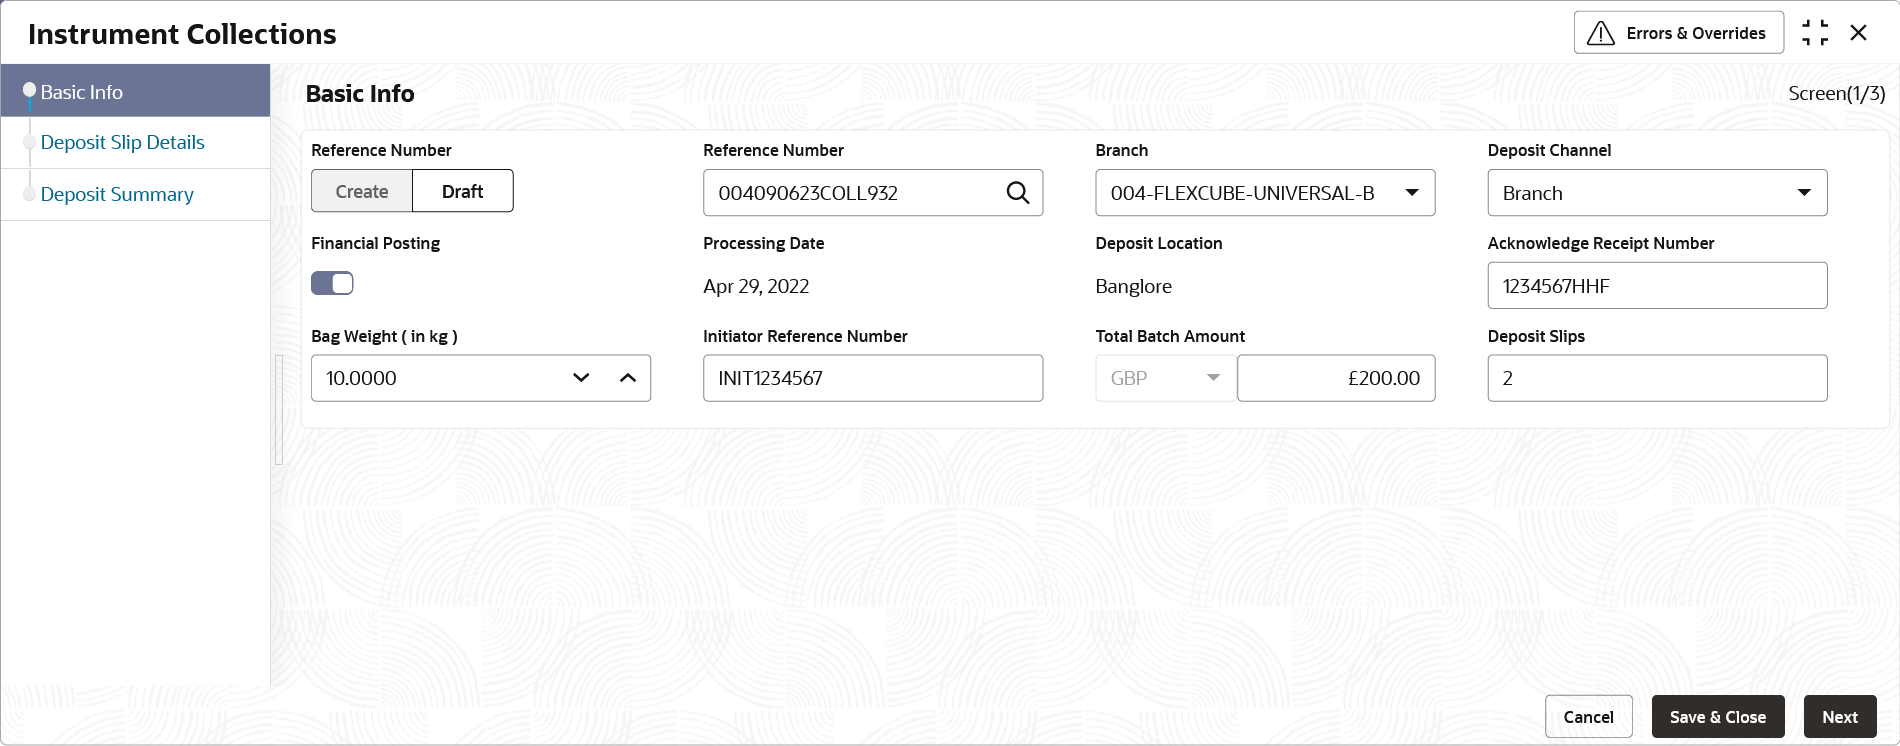The image size is (1900, 746).
Task: Click the Errors & Overrides warning icon
Action: (1601, 33)
